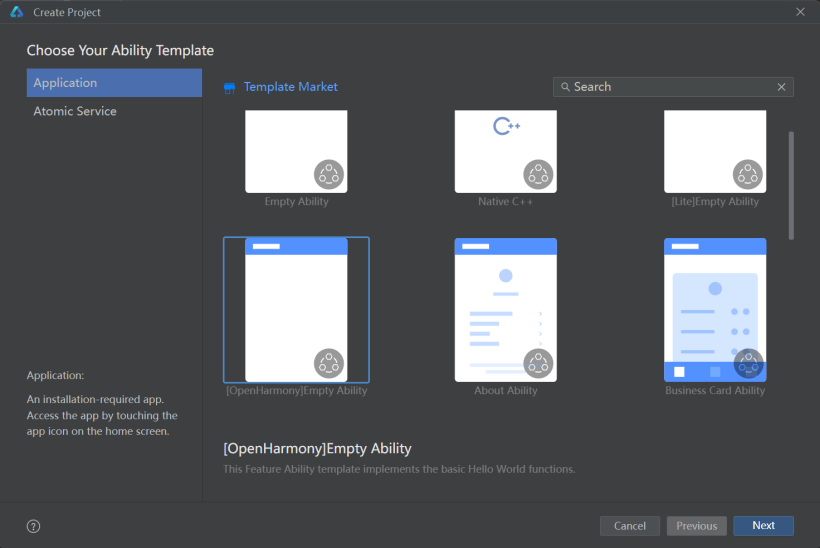
Task: Go back with the Previous button
Action: coord(697,526)
